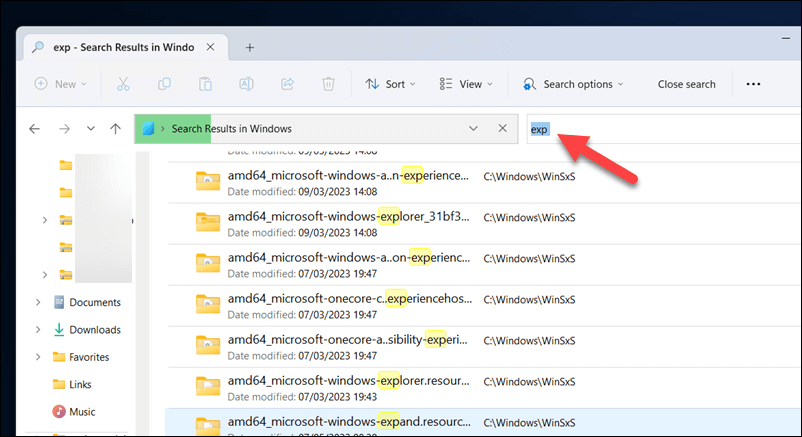802x437 pixels.
Task: Click the Copy icon in toolbar
Action: click(x=165, y=84)
